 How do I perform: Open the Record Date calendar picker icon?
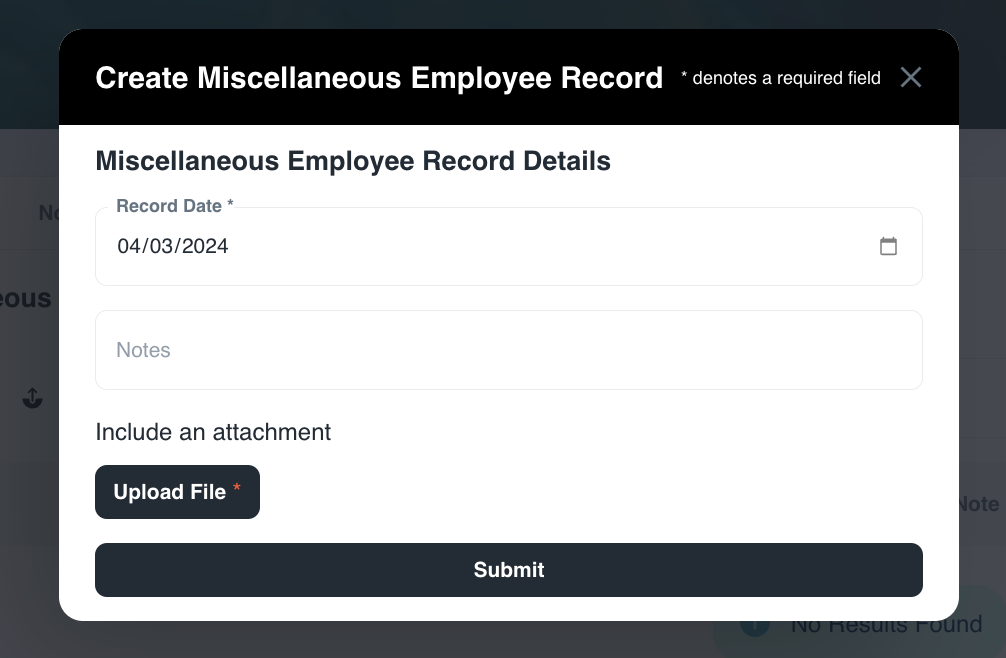(888, 246)
